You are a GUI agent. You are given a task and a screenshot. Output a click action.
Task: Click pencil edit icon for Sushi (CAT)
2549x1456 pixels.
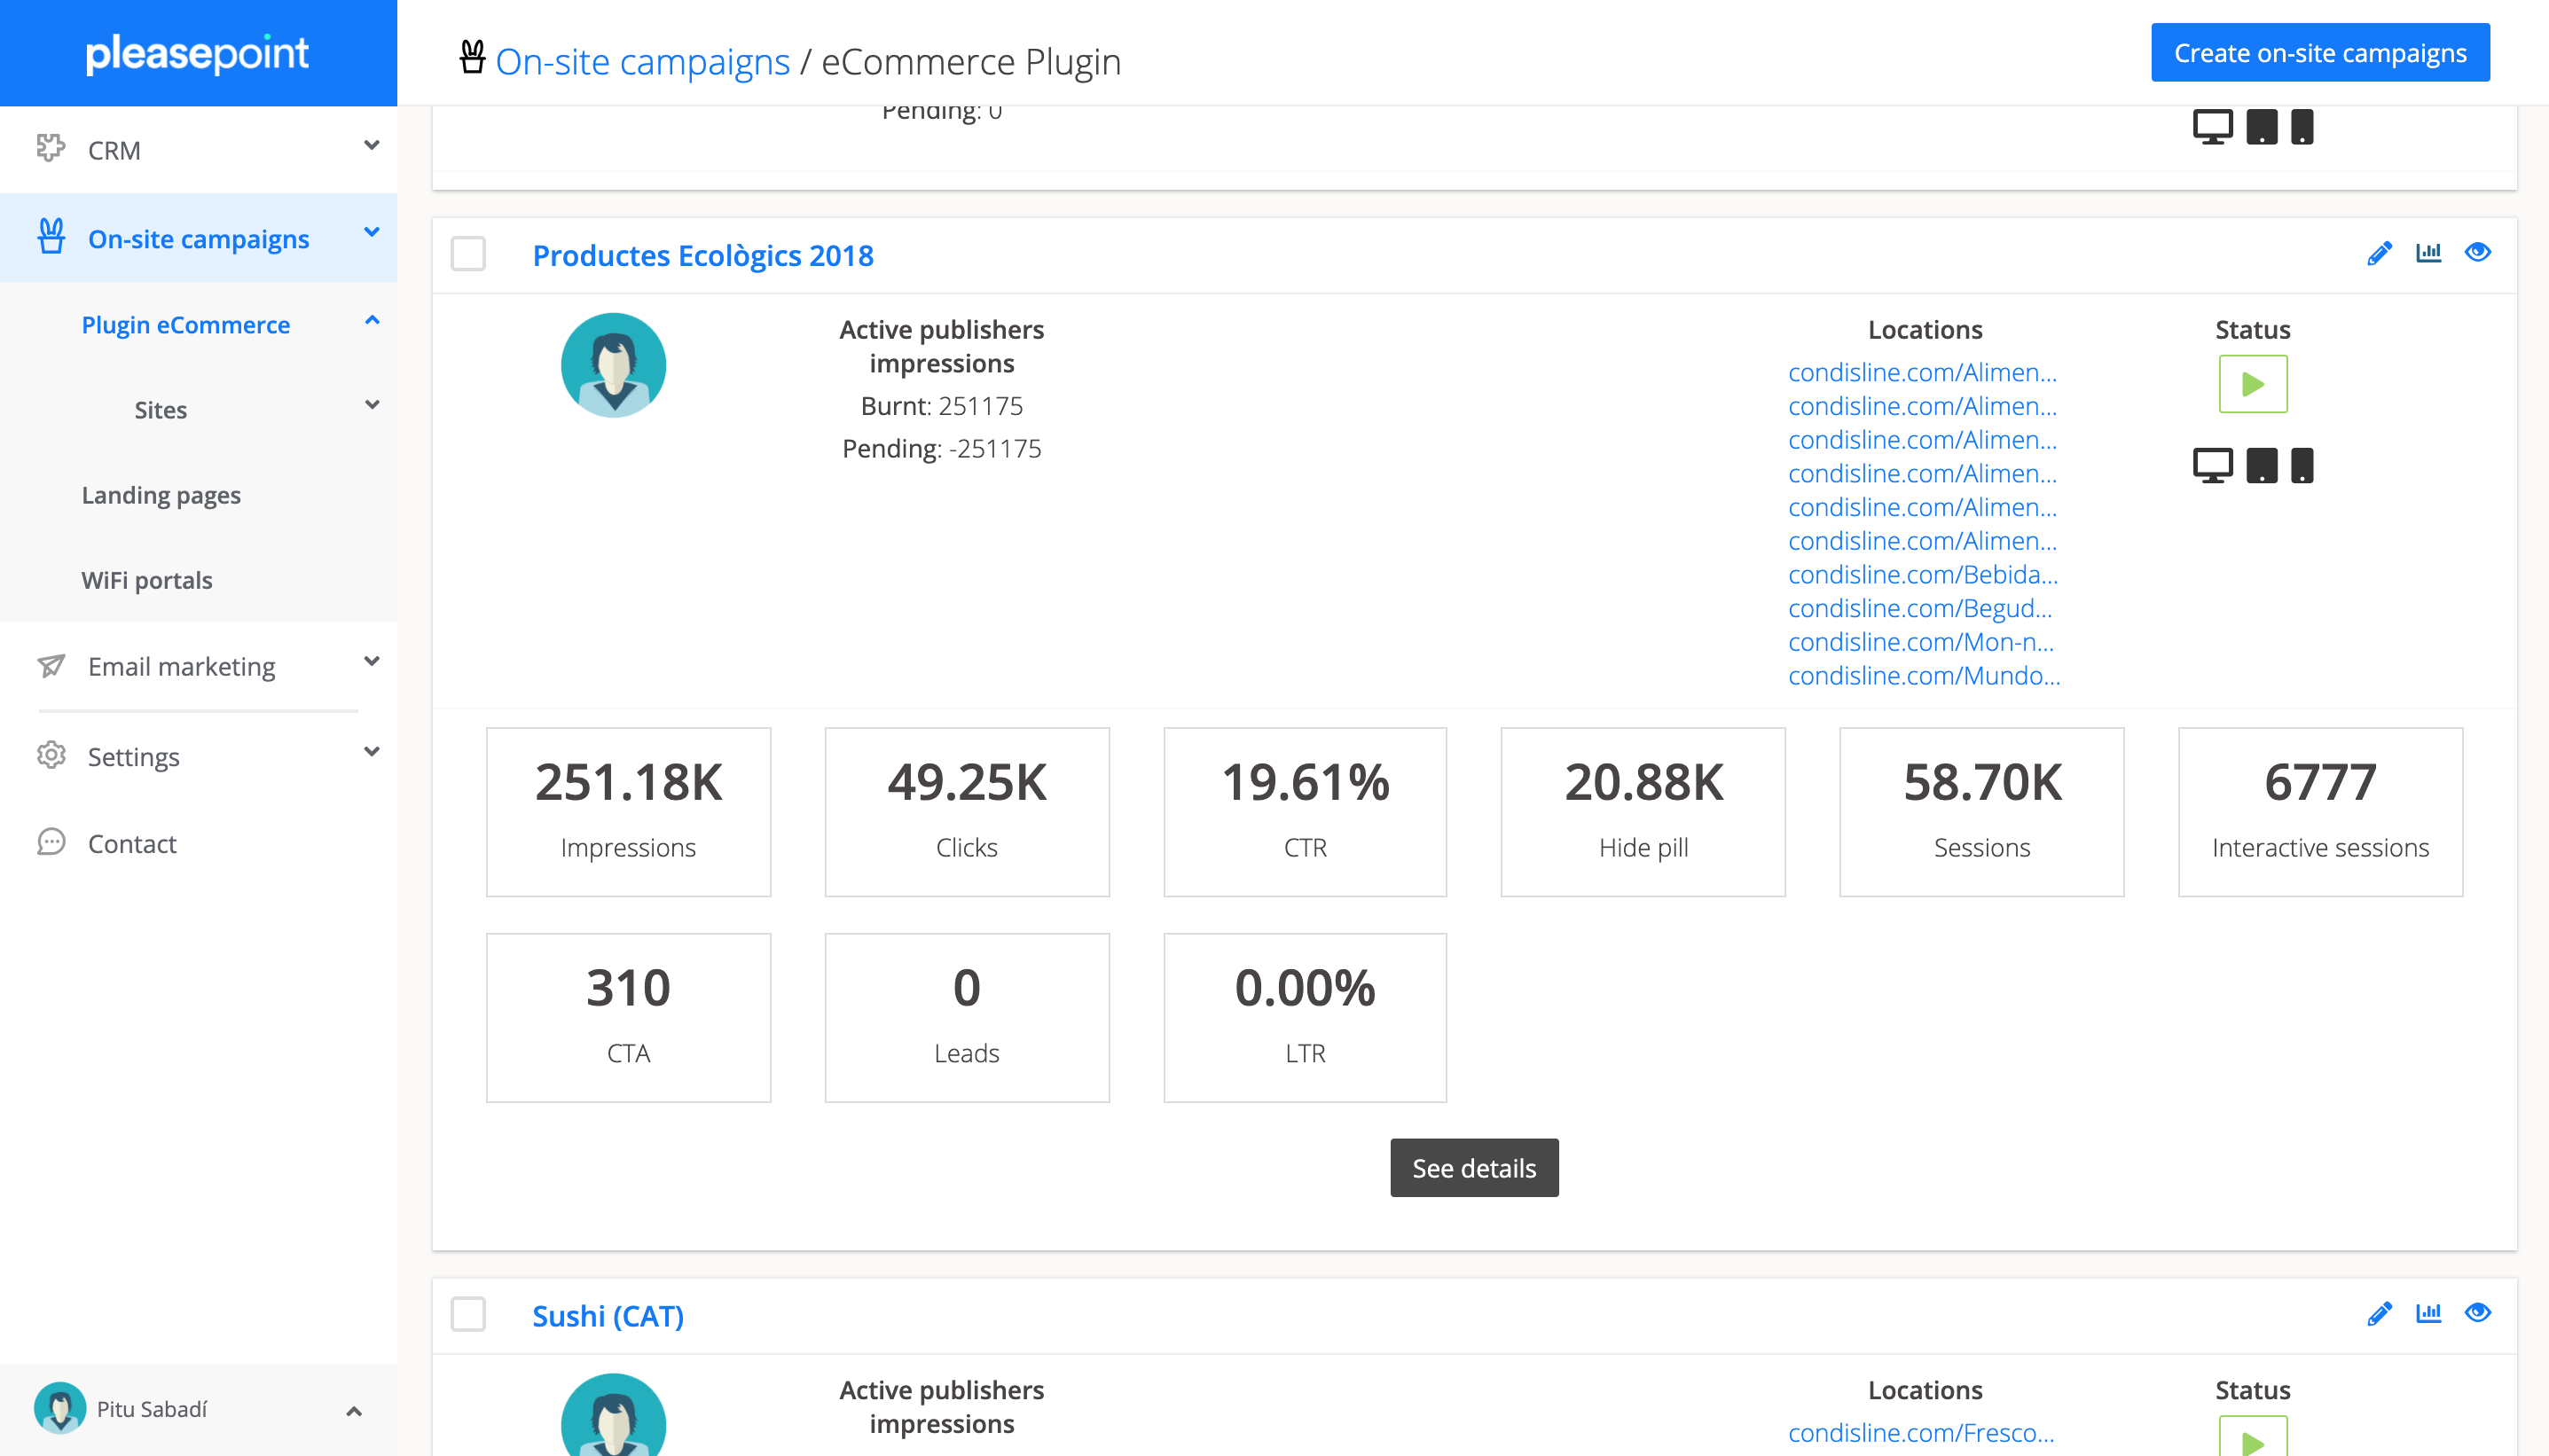2379,1314
